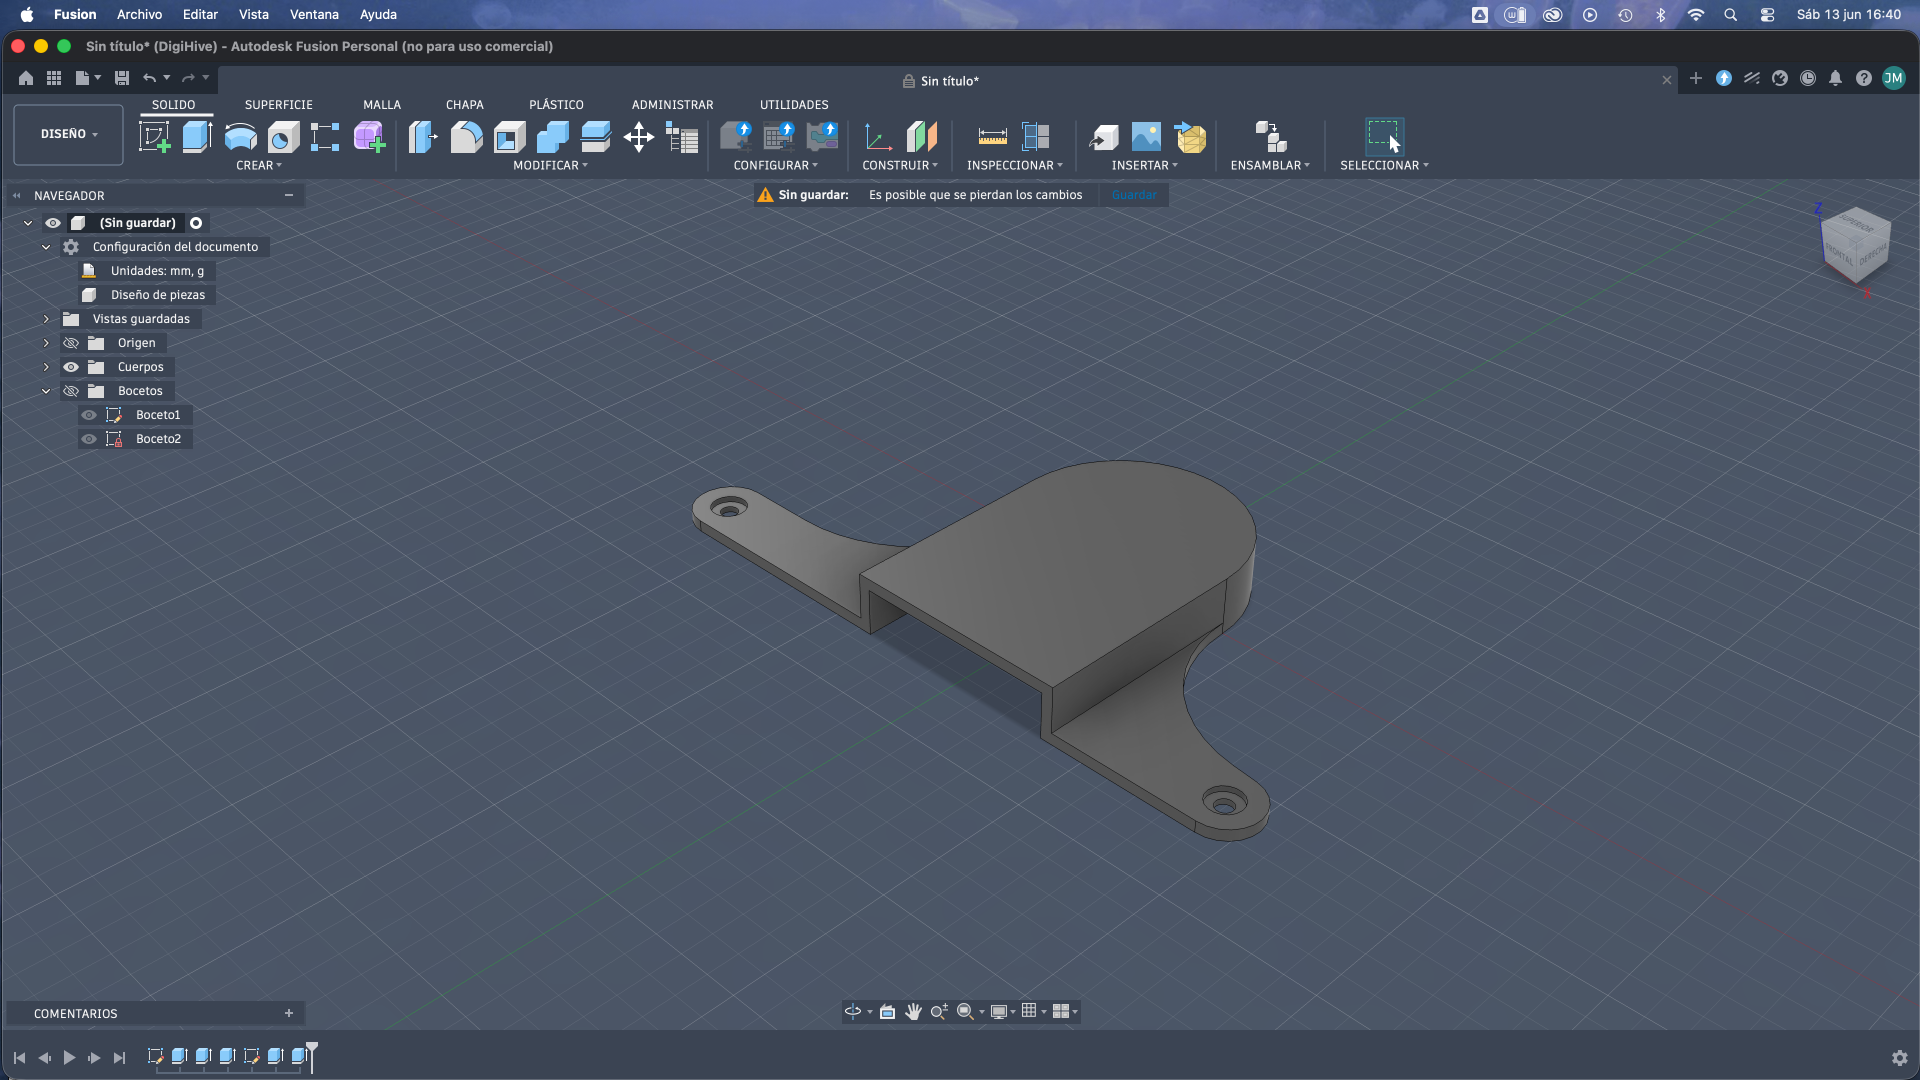This screenshot has height=1080, width=1920.
Task: Expand the Origen folder
Action: click(46, 343)
